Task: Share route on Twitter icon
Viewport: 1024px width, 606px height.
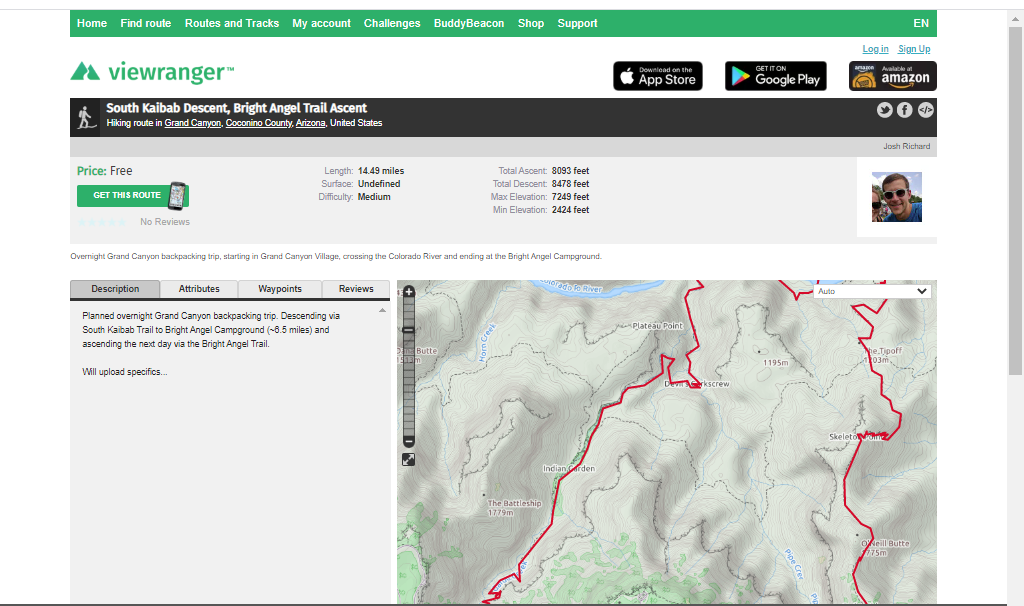Action: [x=884, y=110]
